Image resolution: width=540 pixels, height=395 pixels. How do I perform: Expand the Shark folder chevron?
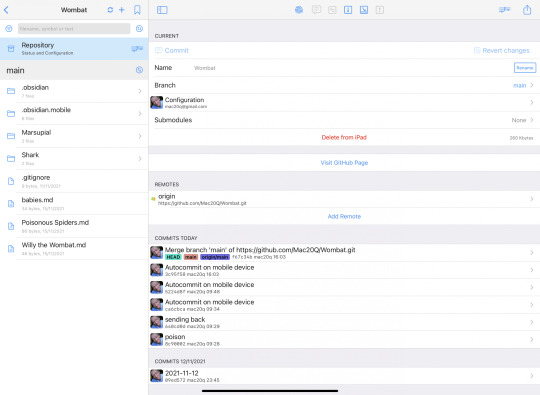coord(140,158)
